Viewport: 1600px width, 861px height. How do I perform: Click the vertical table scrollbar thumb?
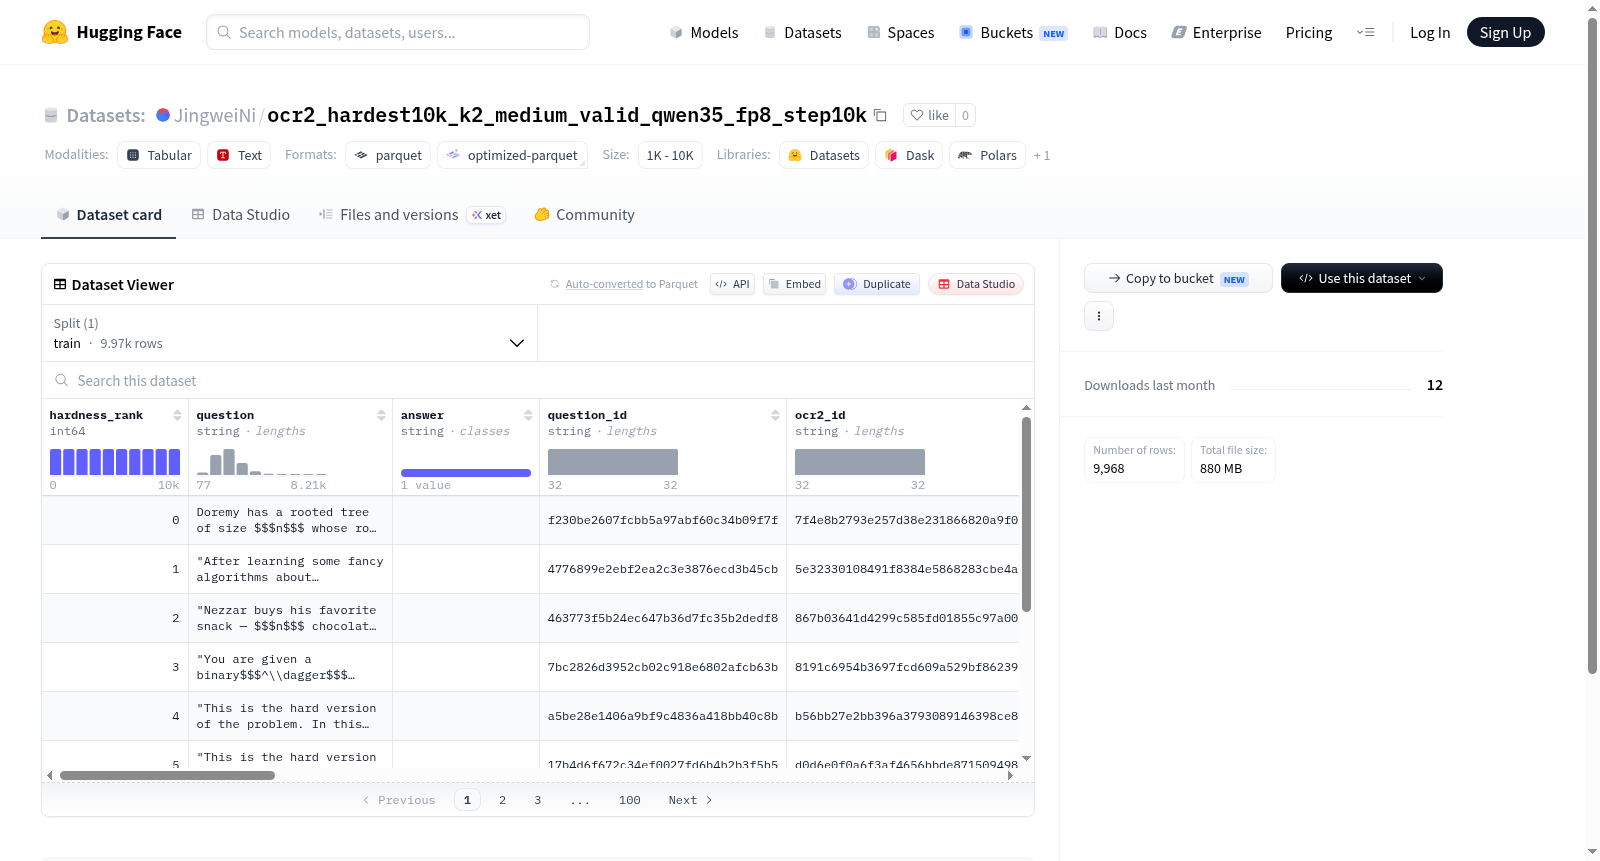click(1026, 514)
